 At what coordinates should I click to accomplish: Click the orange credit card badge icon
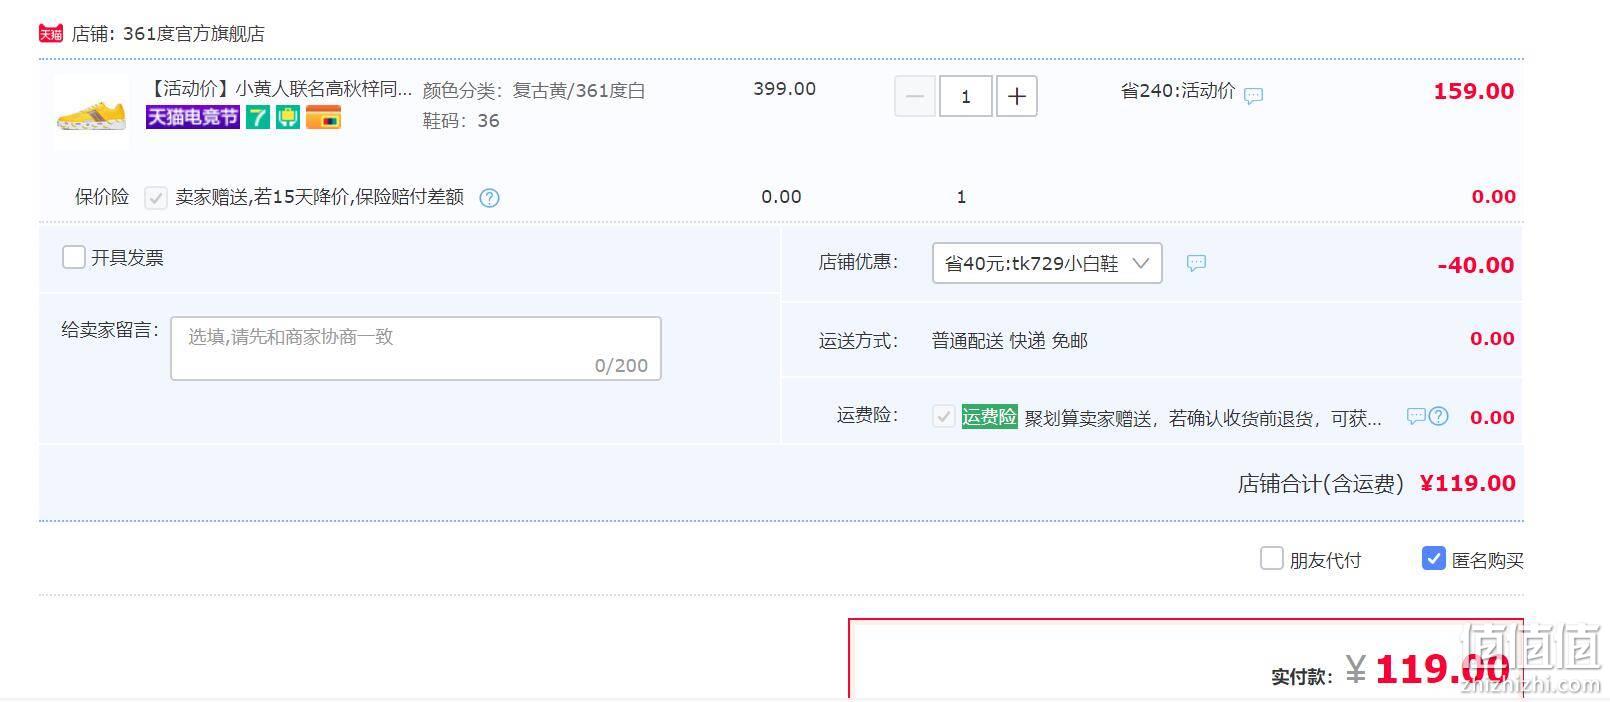tap(323, 118)
